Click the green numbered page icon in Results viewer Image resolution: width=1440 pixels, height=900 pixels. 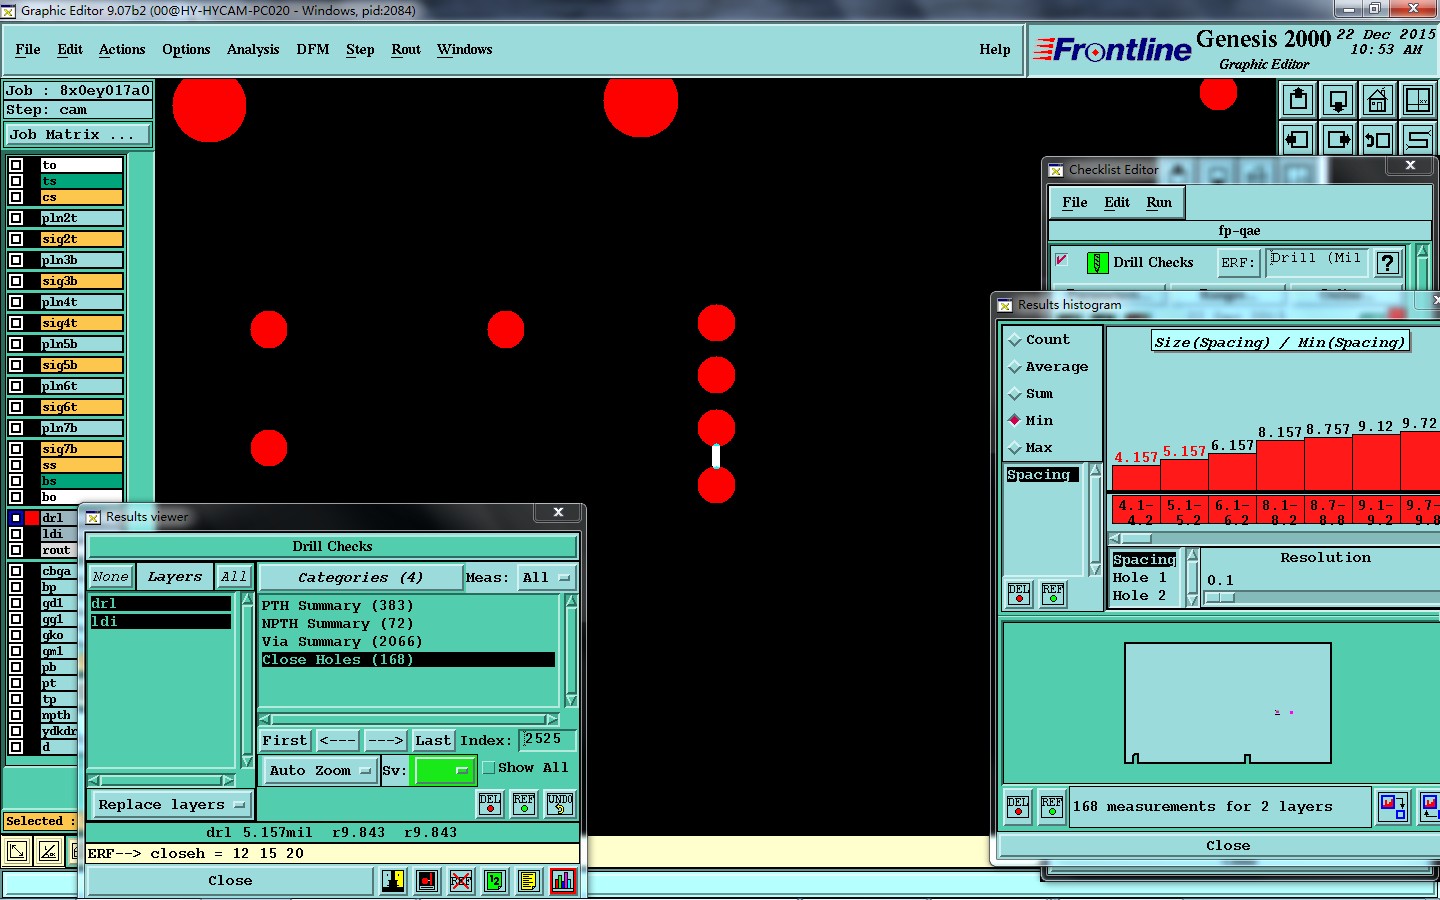click(495, 881)
